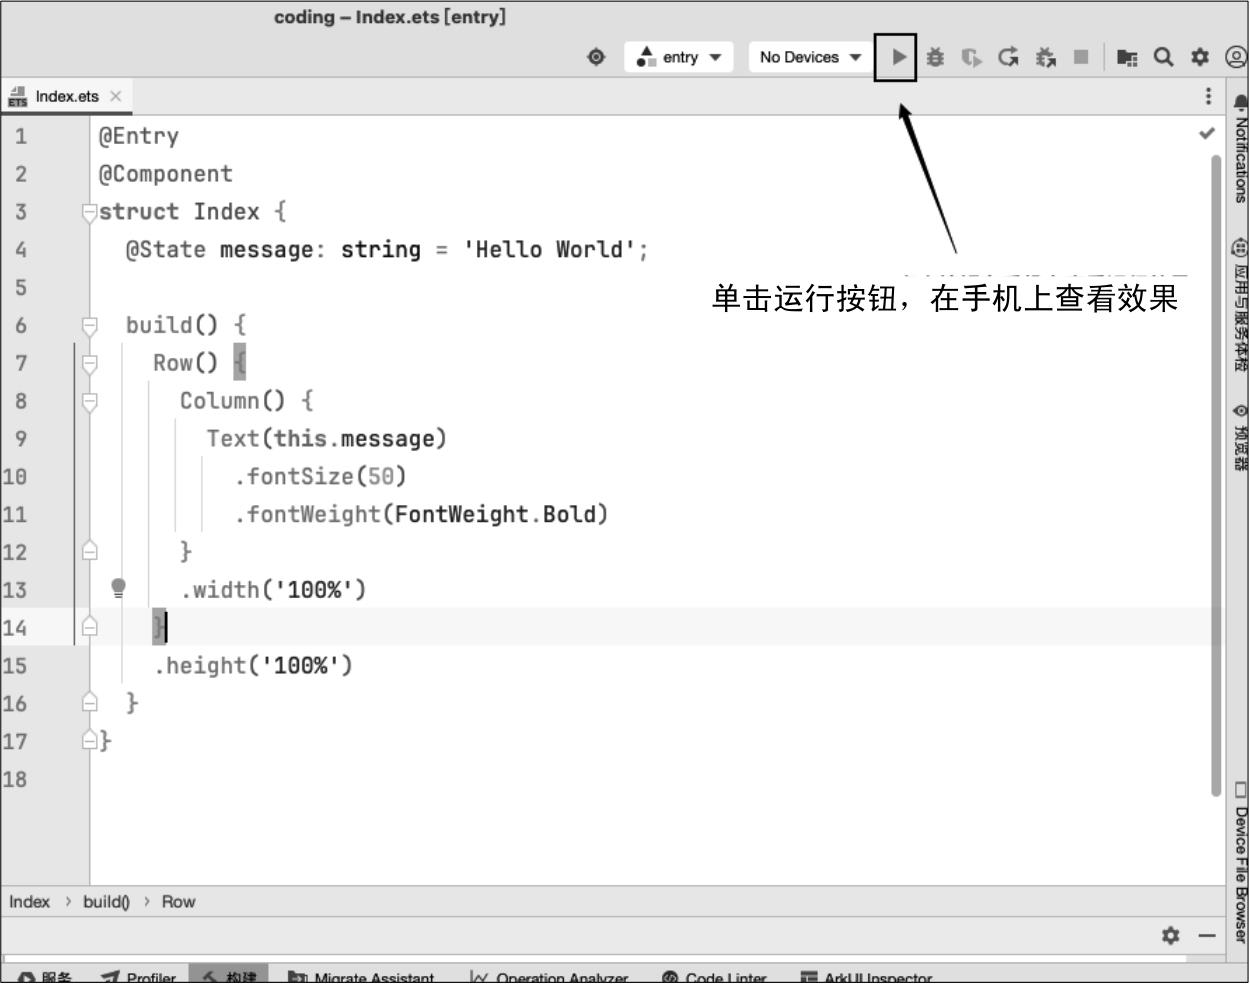Collapse the build() fold marker on line 6
Screen dimensions: 1250x984
coord(90,326)
